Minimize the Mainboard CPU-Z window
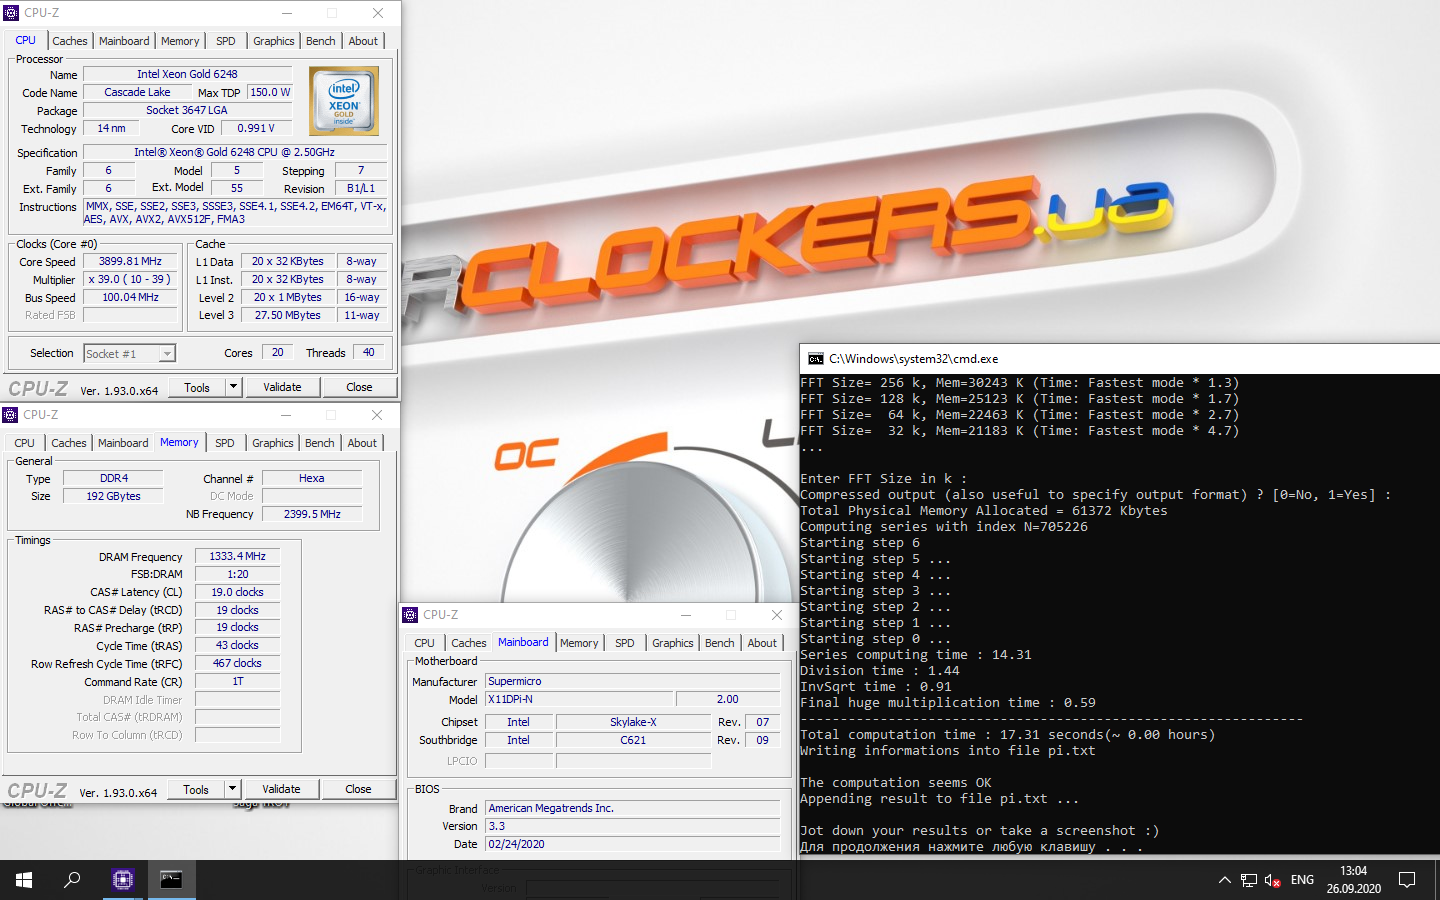This screenshot has width=1440, height=900. pos(686,615)
